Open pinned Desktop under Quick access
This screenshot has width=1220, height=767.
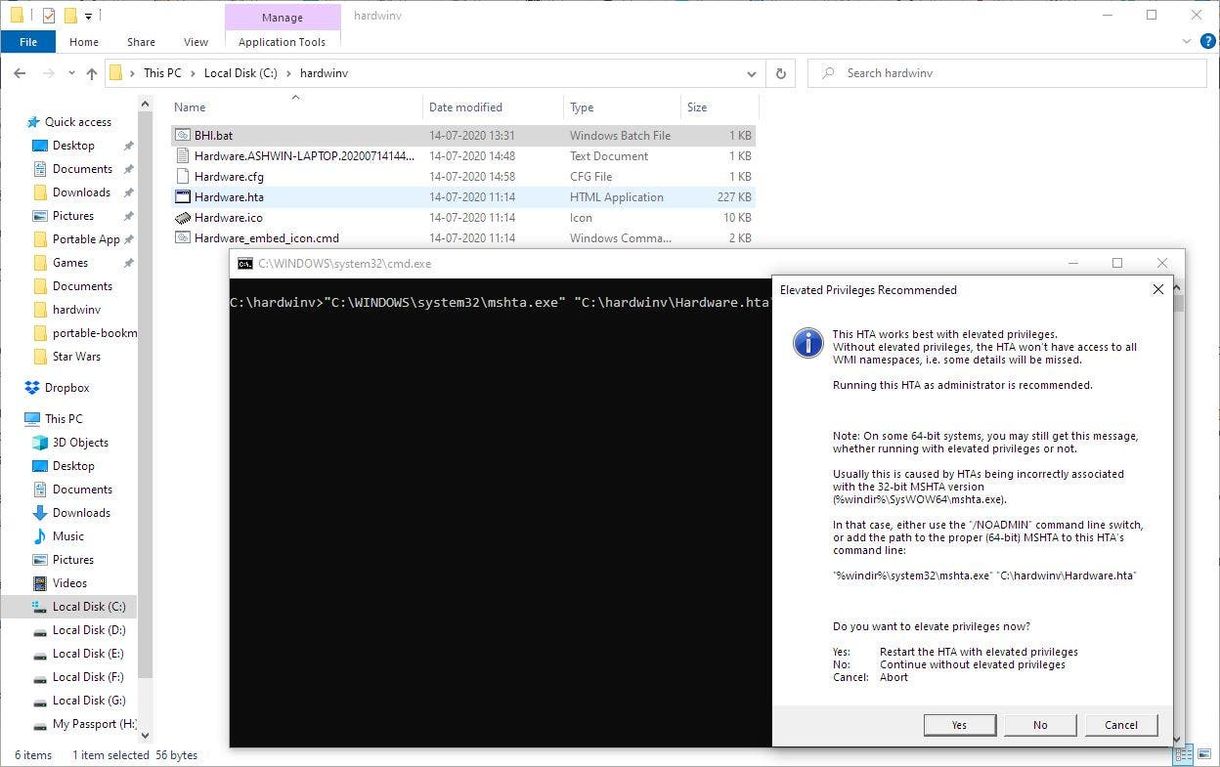pos(73,145)
